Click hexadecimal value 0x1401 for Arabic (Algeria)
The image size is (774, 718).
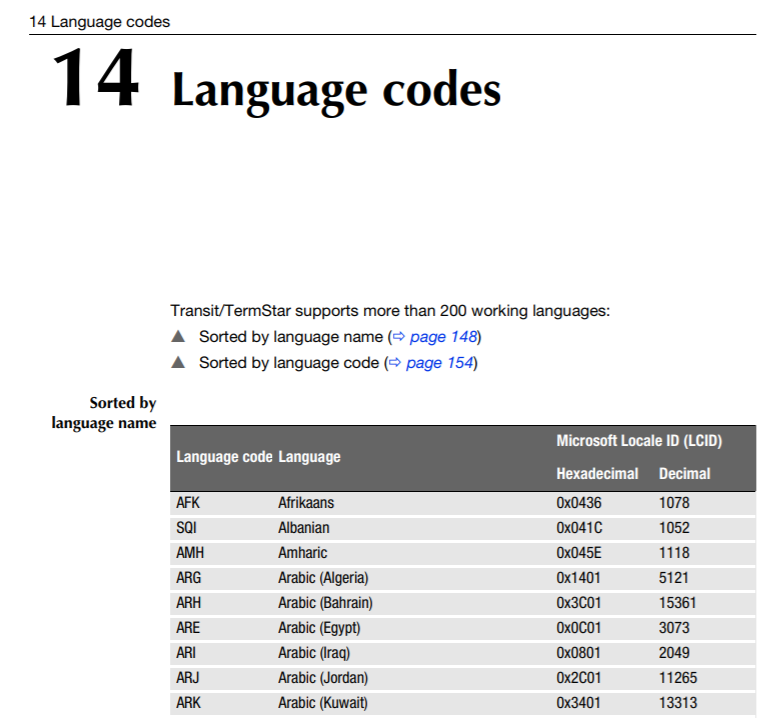[579, 578]
